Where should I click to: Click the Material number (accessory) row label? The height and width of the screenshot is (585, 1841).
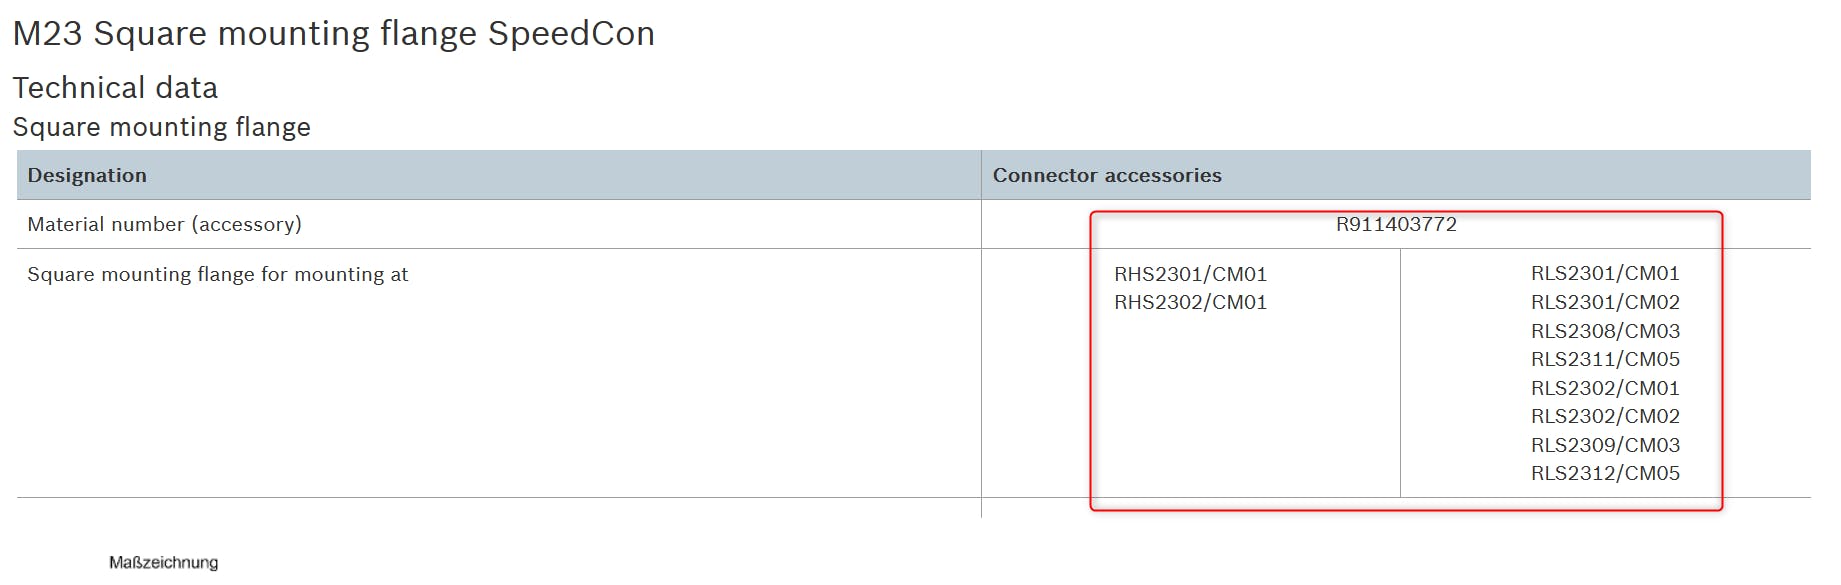[x=164, y=224]
